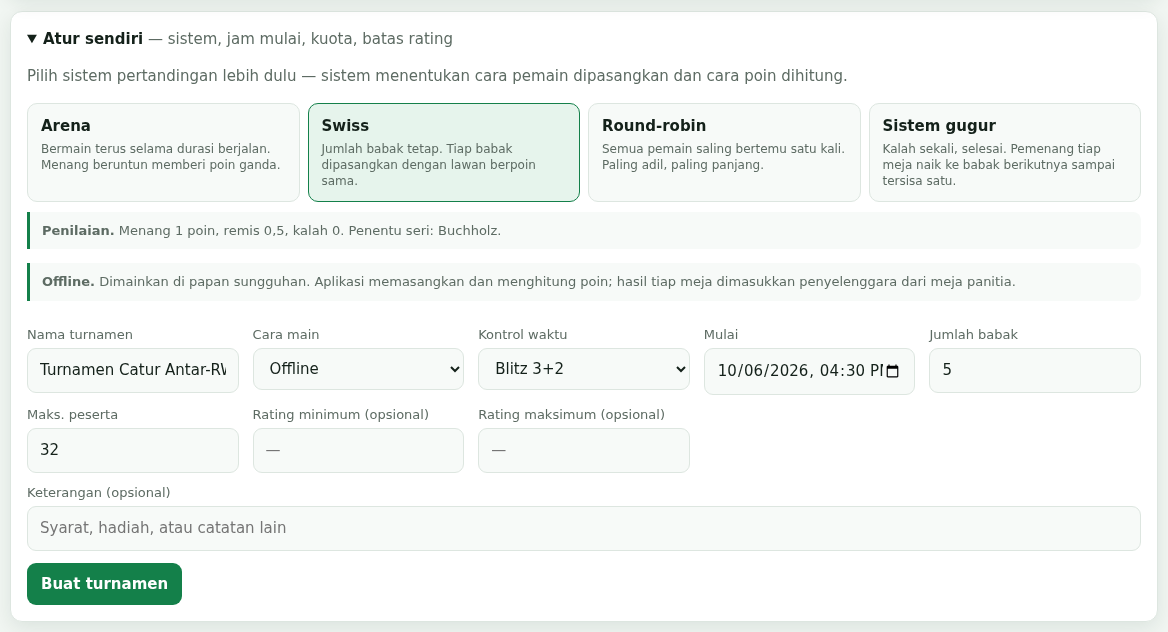1168x632 pixels.
Task: Click the 'Pilih sistem pertandingan lebih dulu' hint
Action: coord(437,76)
